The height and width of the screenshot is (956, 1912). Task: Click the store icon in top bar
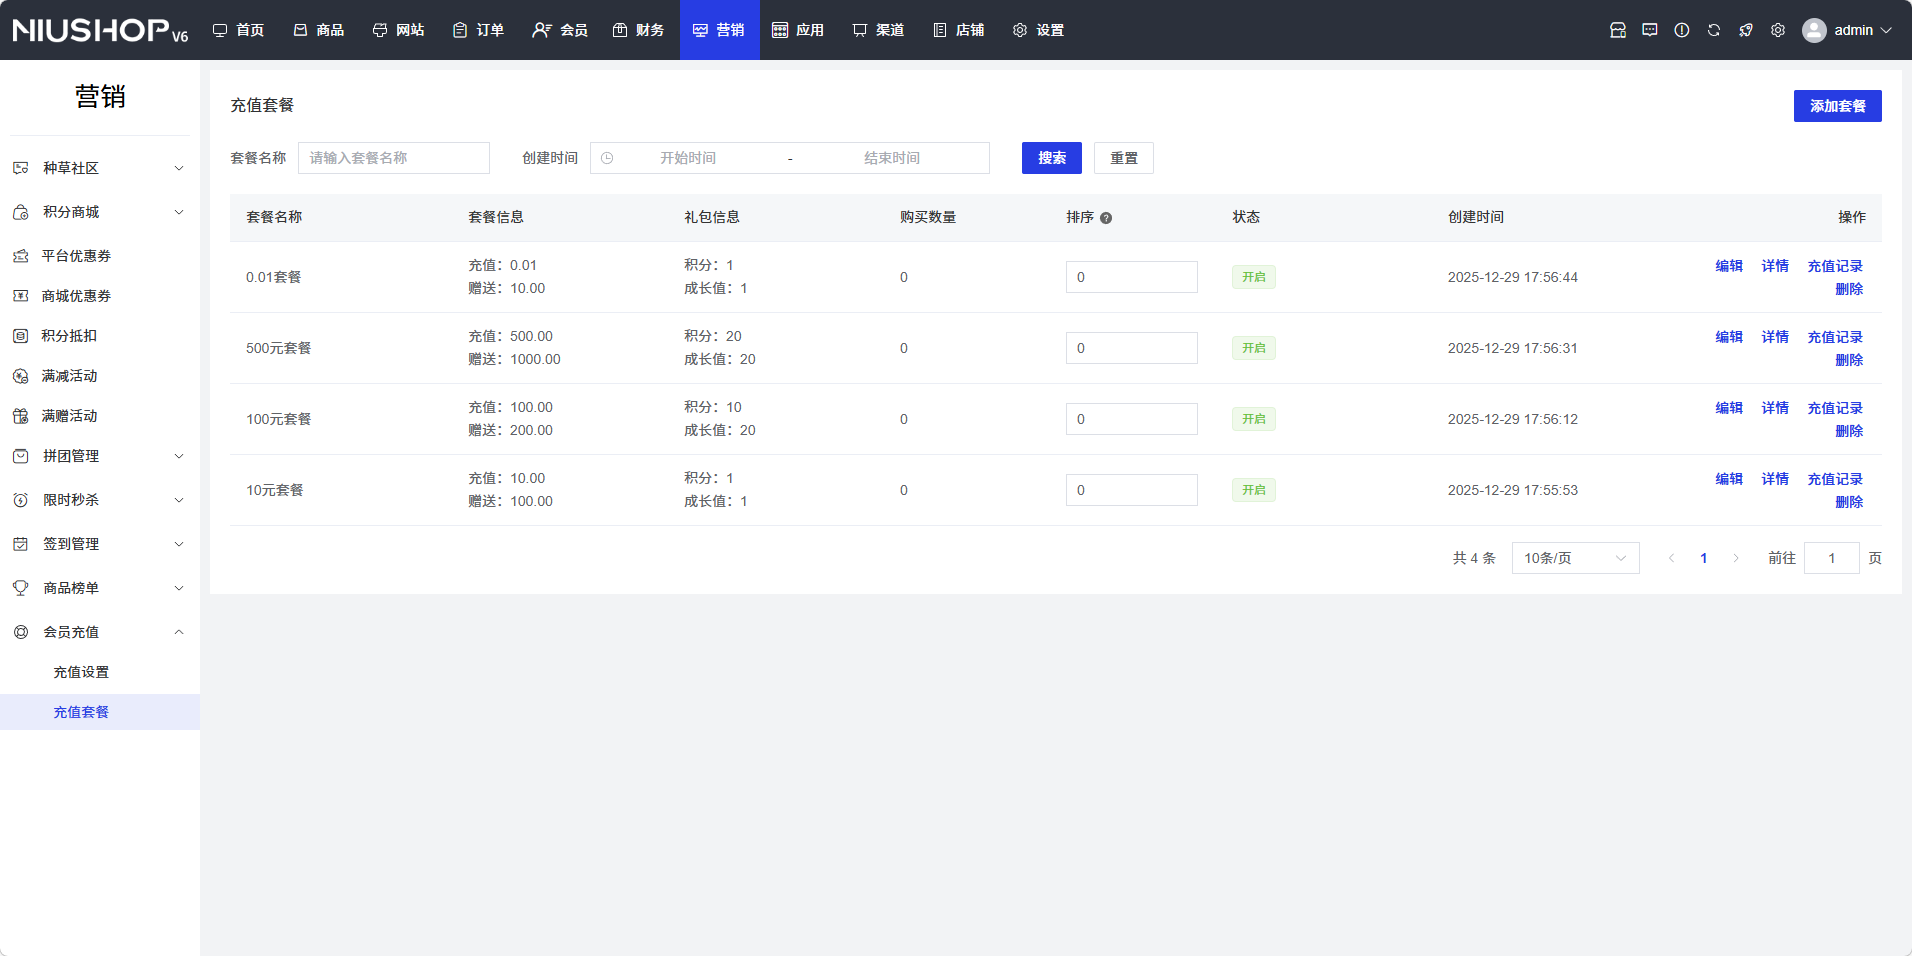click(1618, 30)
